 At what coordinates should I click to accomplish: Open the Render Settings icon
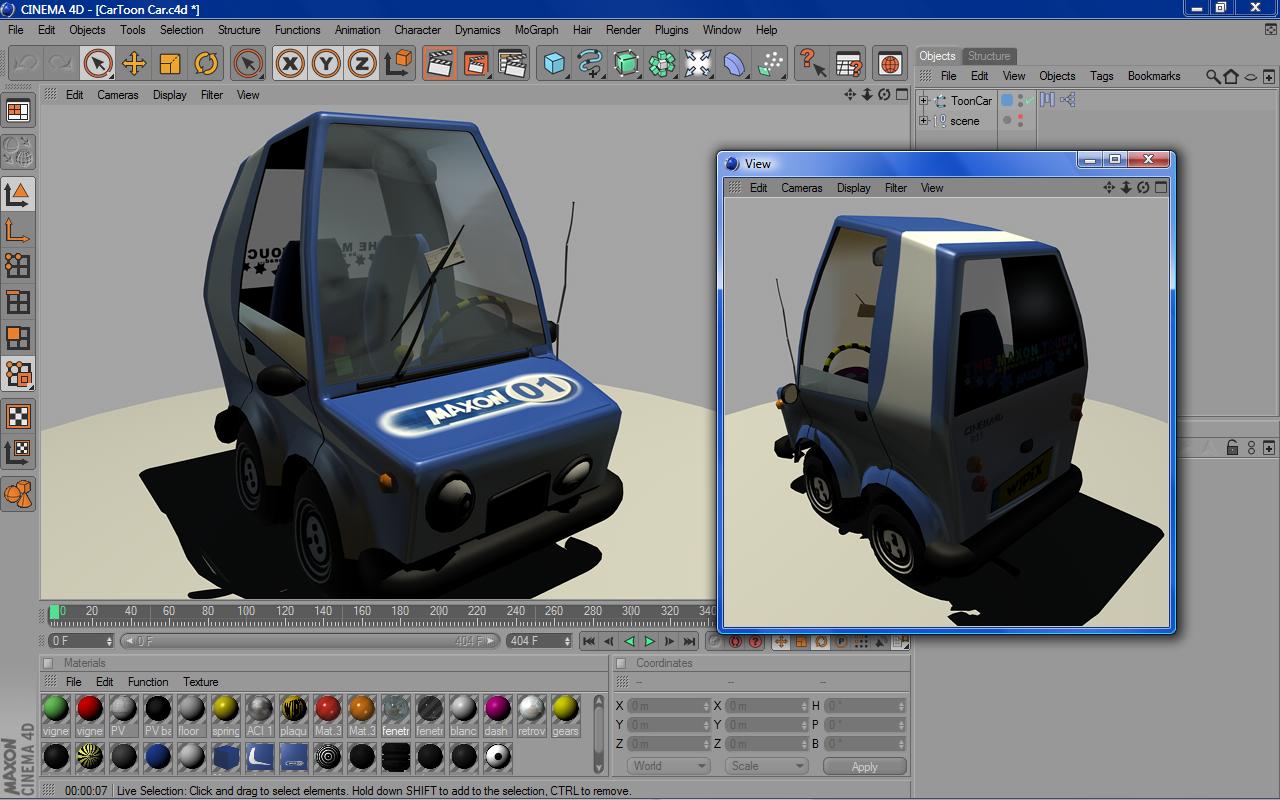pyautogui.click(x=512, y=64)
